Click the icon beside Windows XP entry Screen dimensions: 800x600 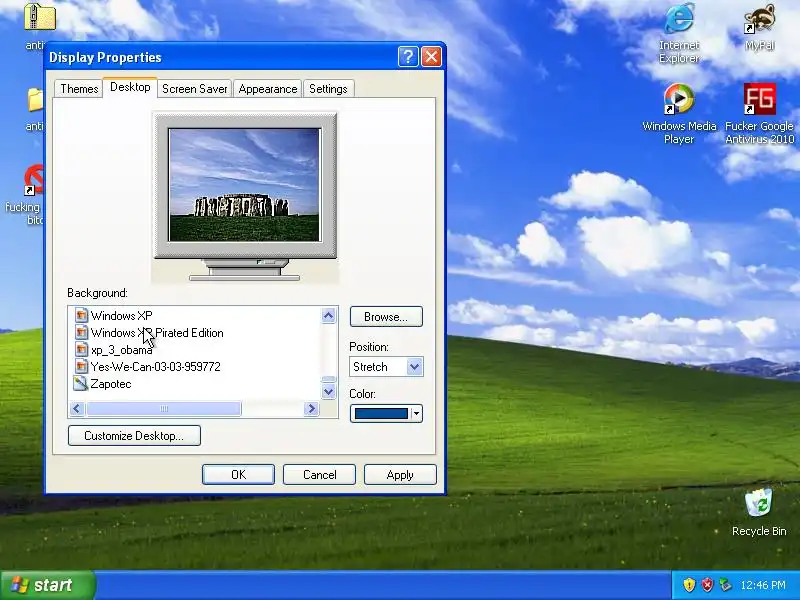point(81,315)
